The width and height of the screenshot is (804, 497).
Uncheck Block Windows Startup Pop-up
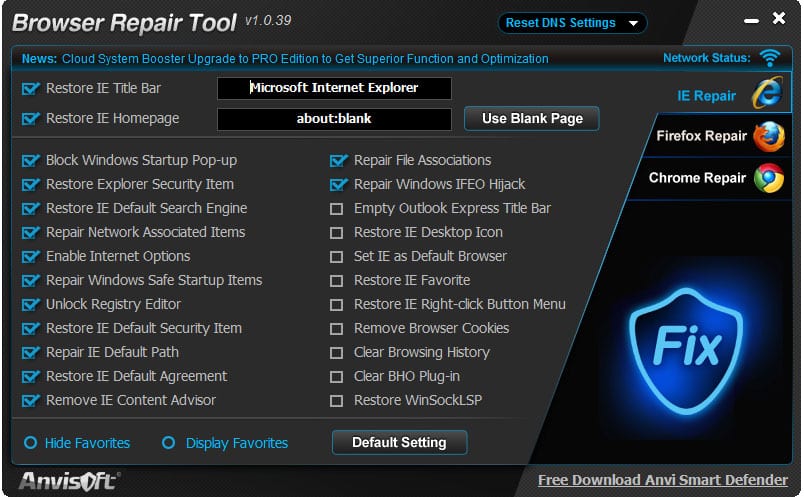[29, 160]
